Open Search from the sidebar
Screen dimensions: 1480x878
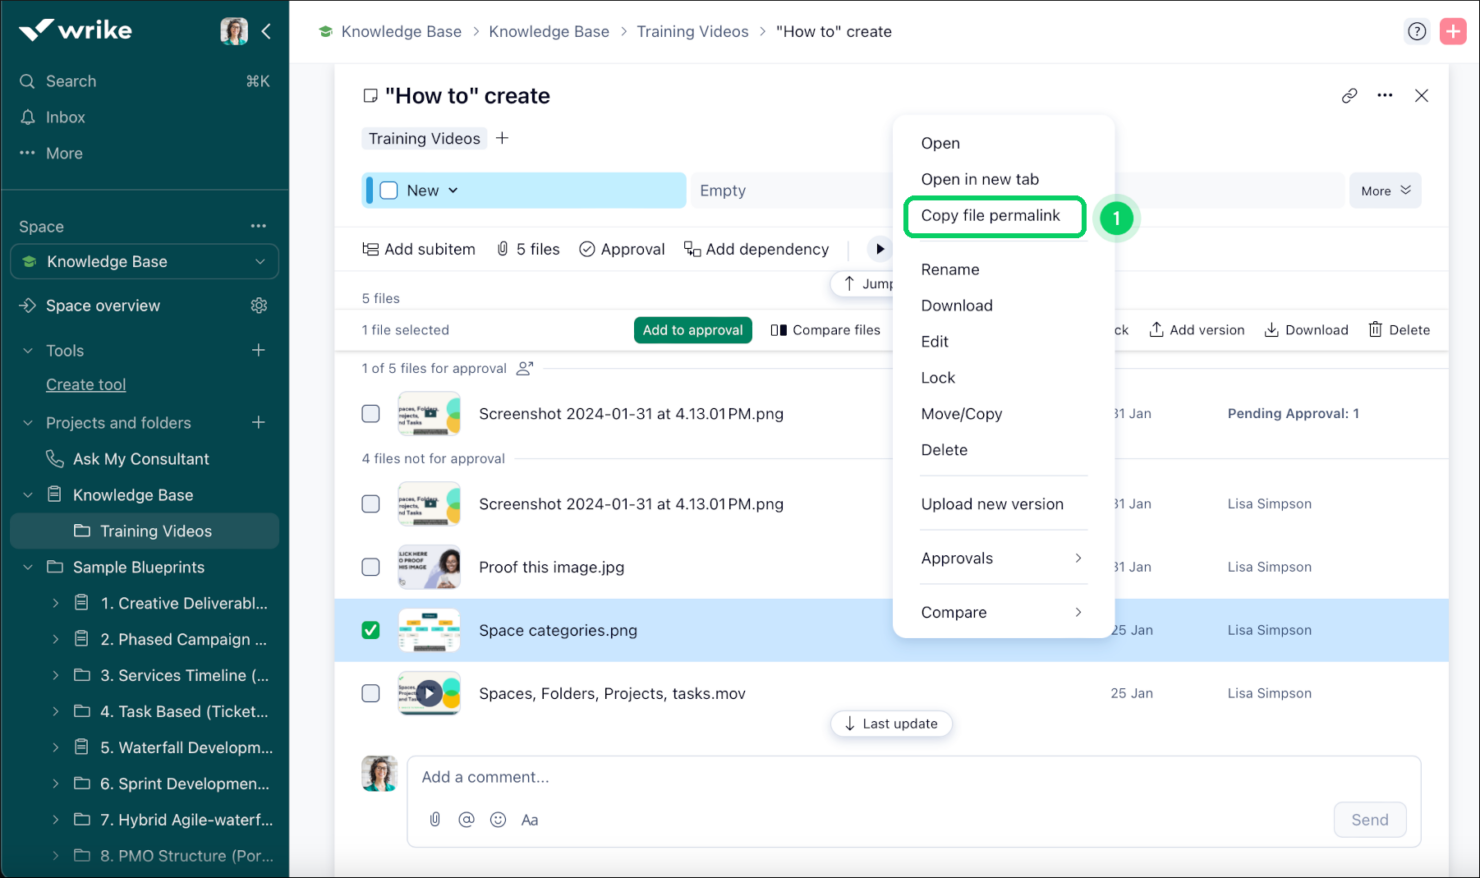(70, 81)
